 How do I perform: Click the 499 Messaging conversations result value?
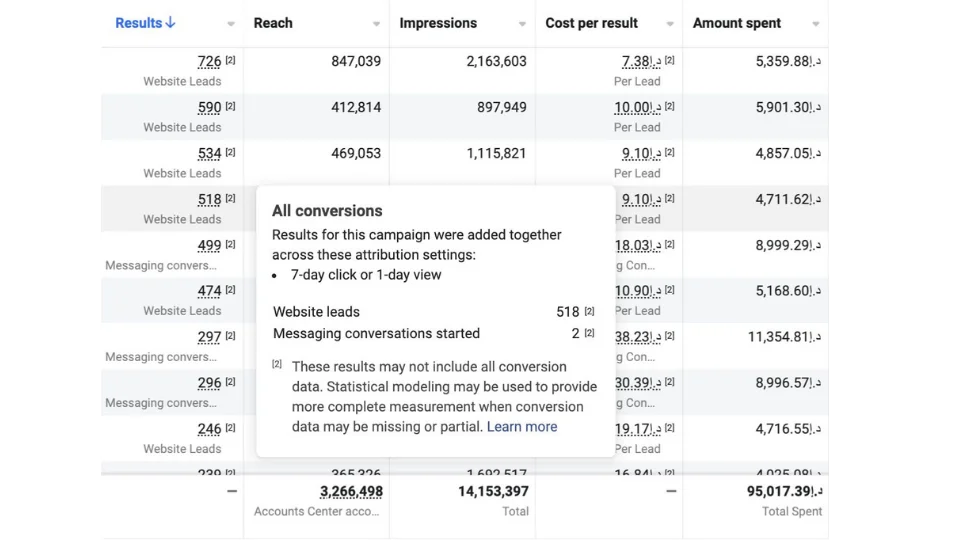(209, 246)
